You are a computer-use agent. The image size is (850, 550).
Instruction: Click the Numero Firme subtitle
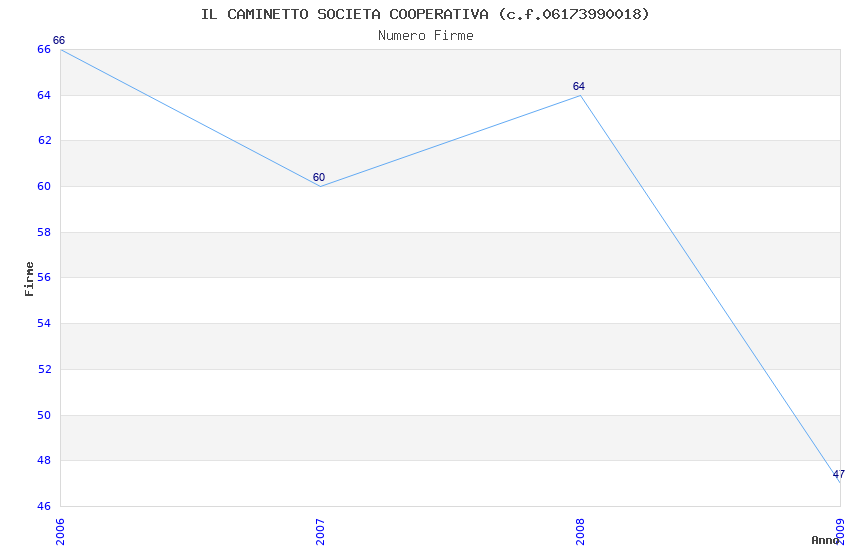coord(425,36)
